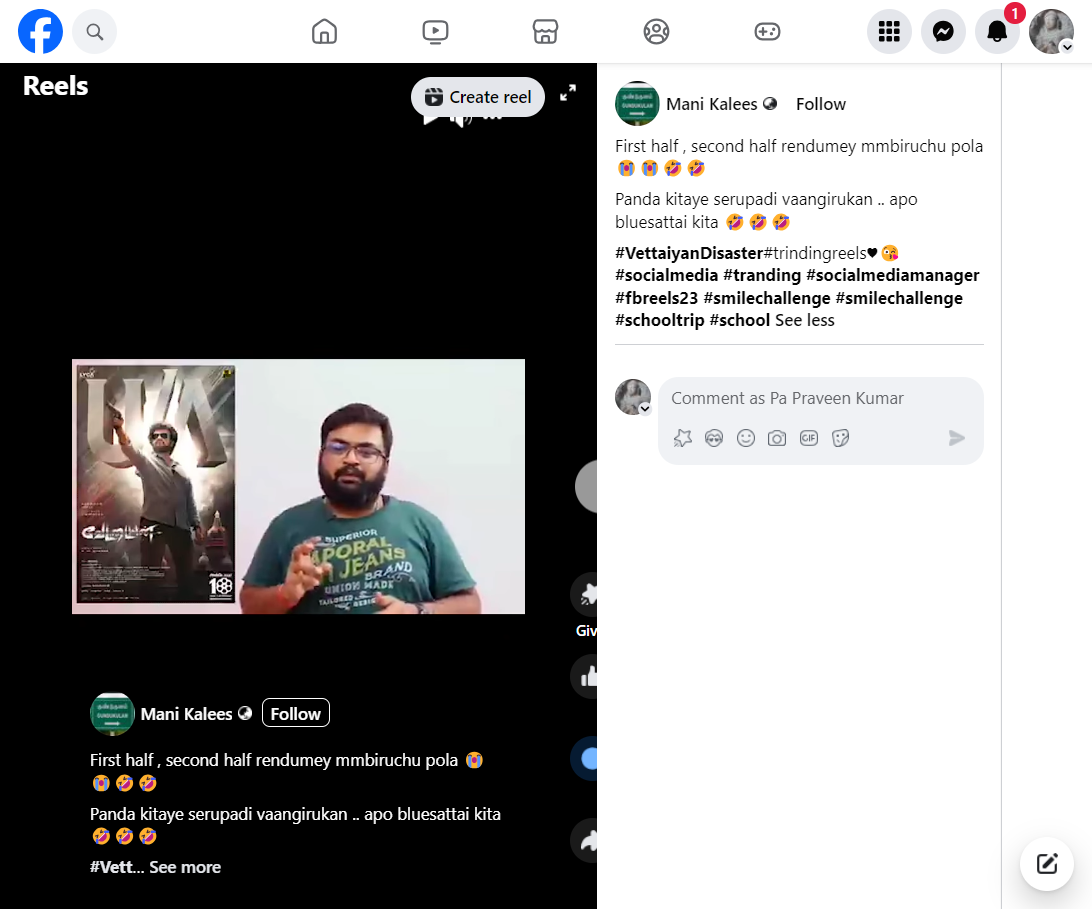Open the #tranding hashtag
Image resolution: width=1092 pixels, height=909 pixels.
tap(762, 275)
